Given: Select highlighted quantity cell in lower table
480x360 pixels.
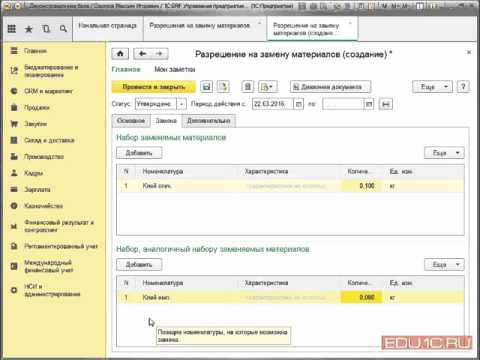Looking at the screenshot, I should click(361, 297).
